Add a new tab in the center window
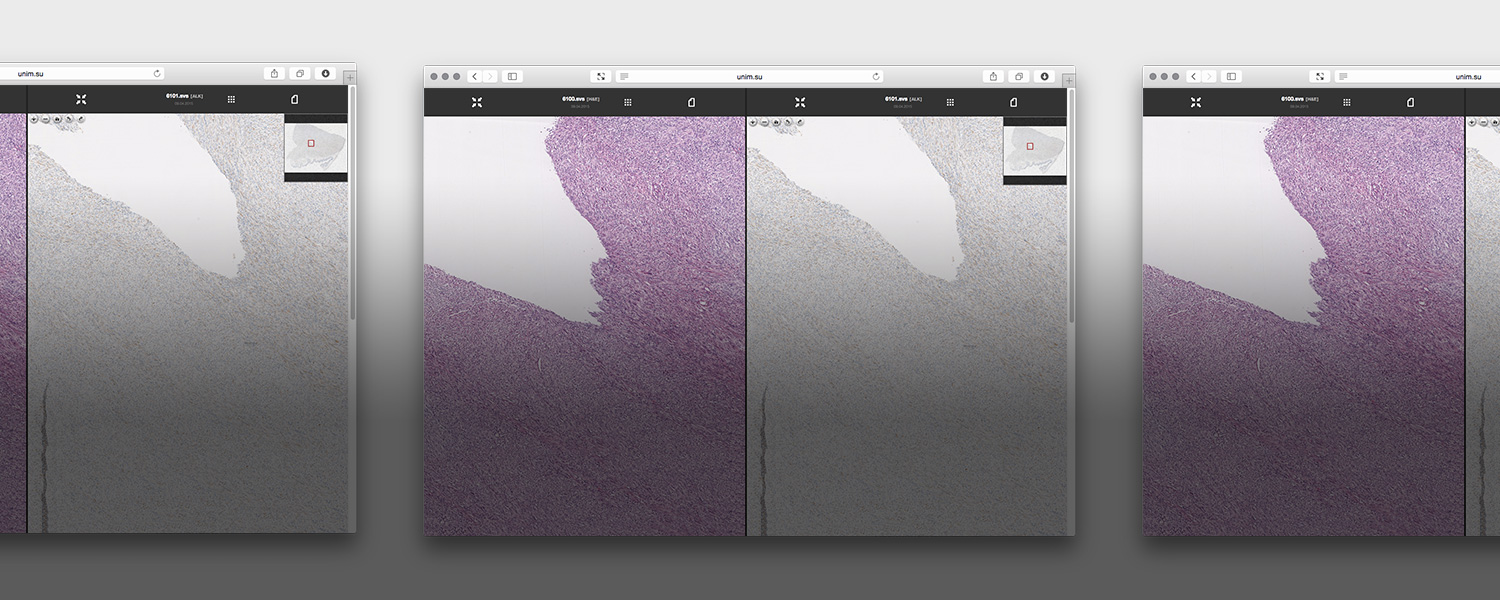Image resolution: width=1500 pixels, height=600 pixels. (x=1069, y=78)
